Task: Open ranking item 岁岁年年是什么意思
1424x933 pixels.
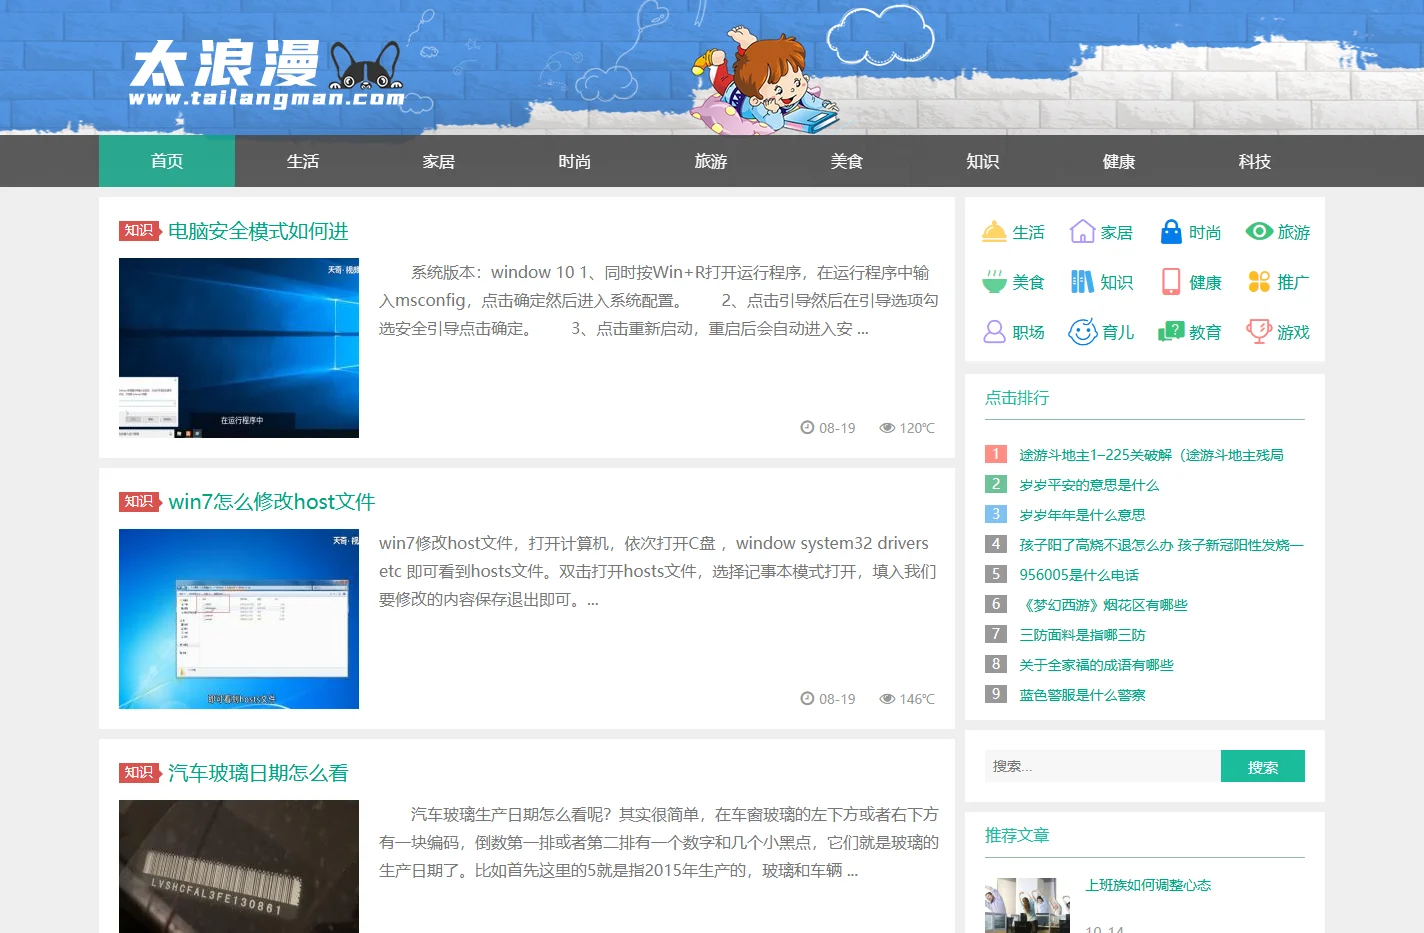Action: pos(1082,515)
